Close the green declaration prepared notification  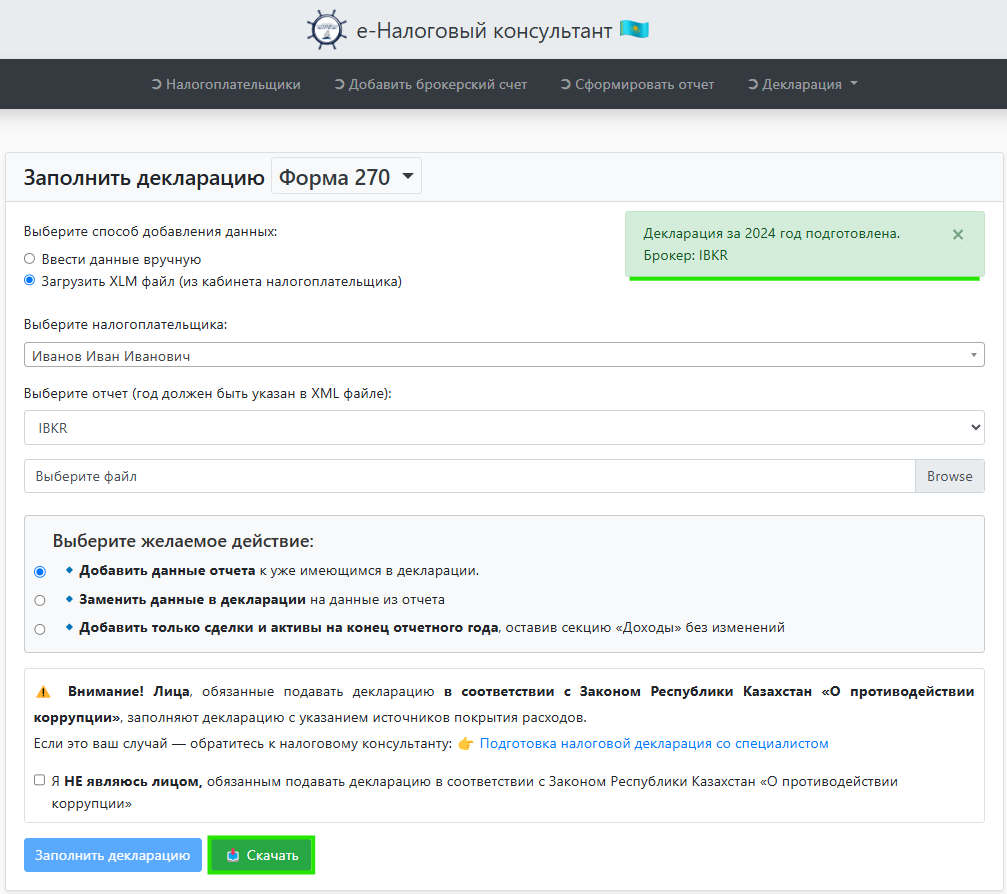pos(957,234)
